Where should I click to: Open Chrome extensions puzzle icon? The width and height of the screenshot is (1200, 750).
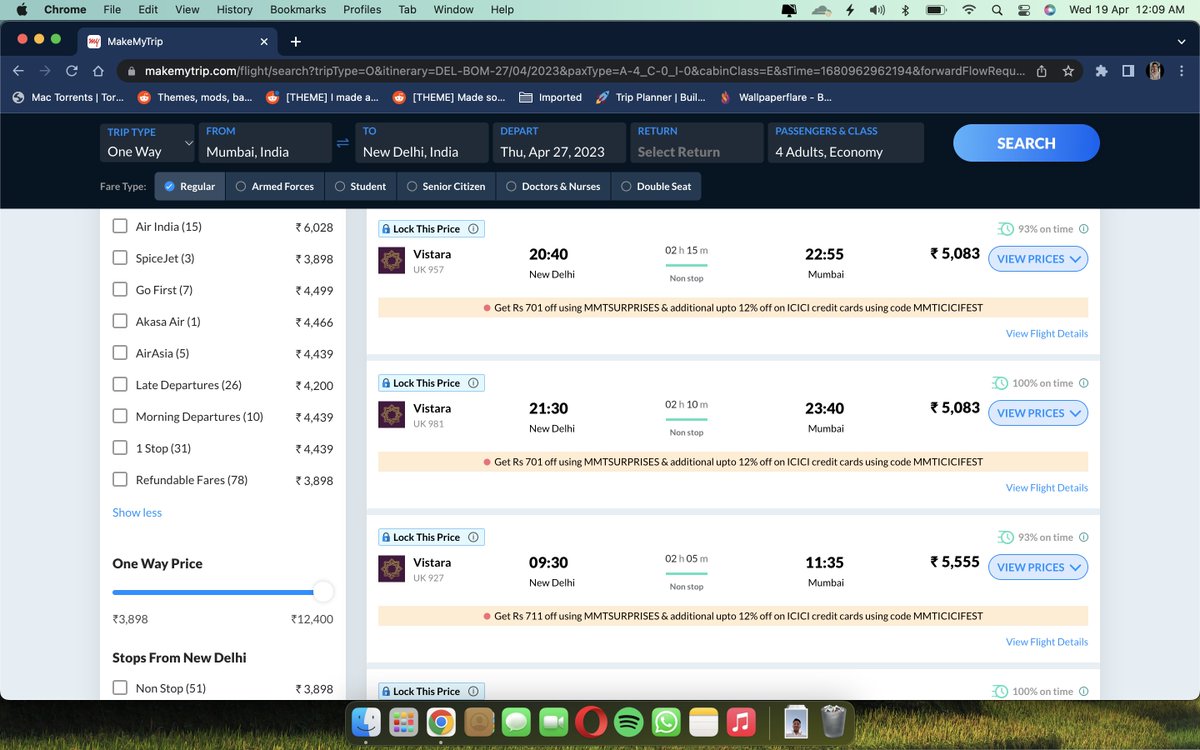(1102, 71)
